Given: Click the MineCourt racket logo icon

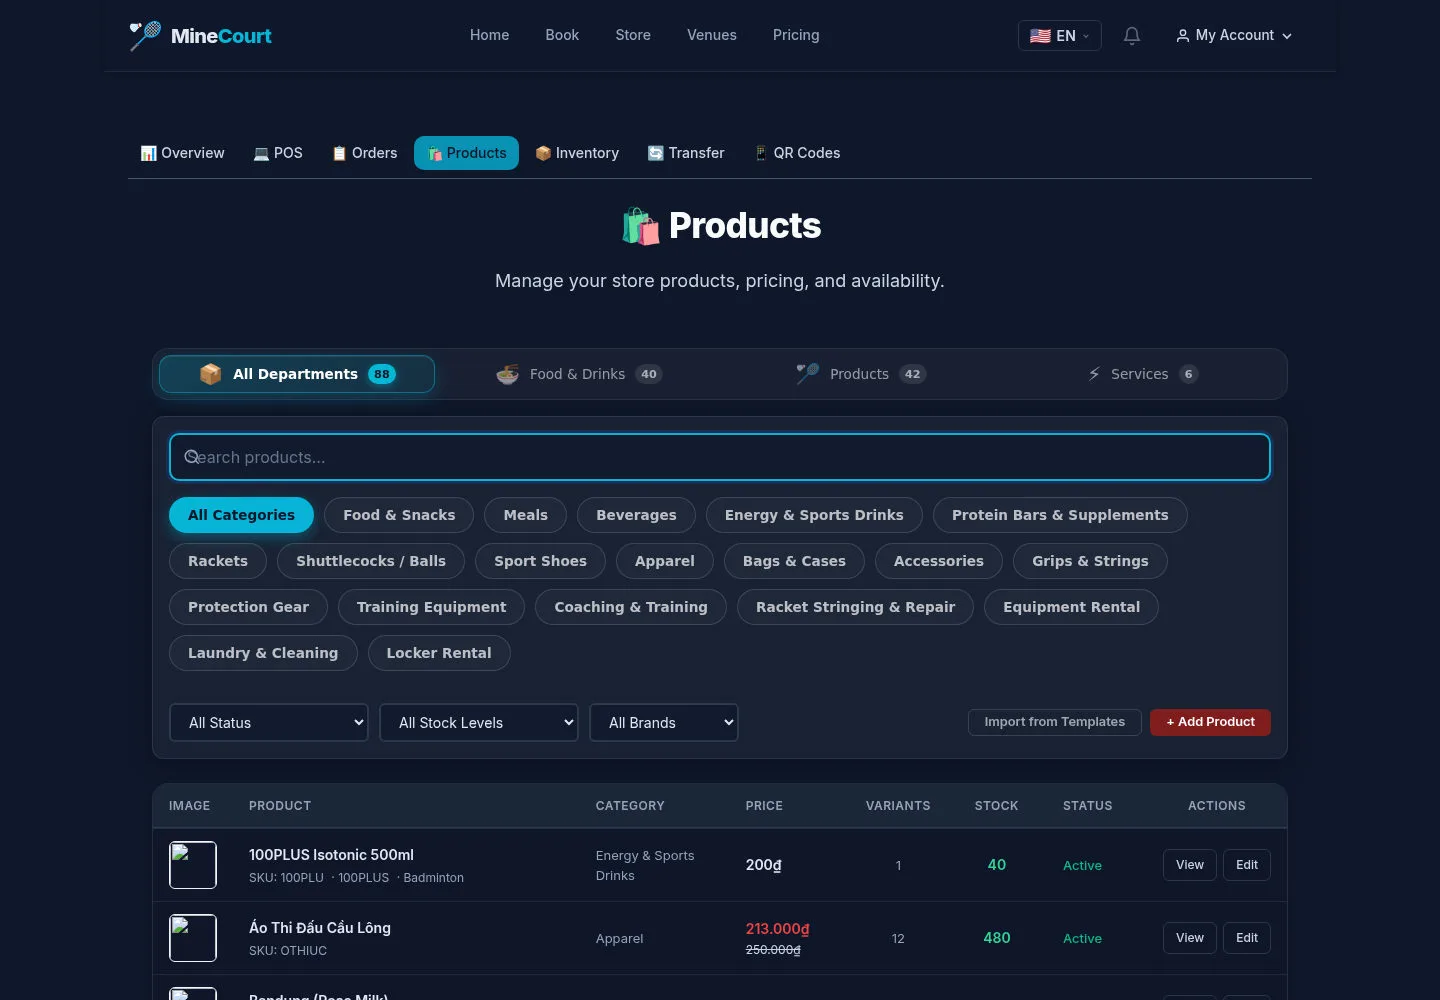Looking at the screenshot, I should [x=145, y=36].
